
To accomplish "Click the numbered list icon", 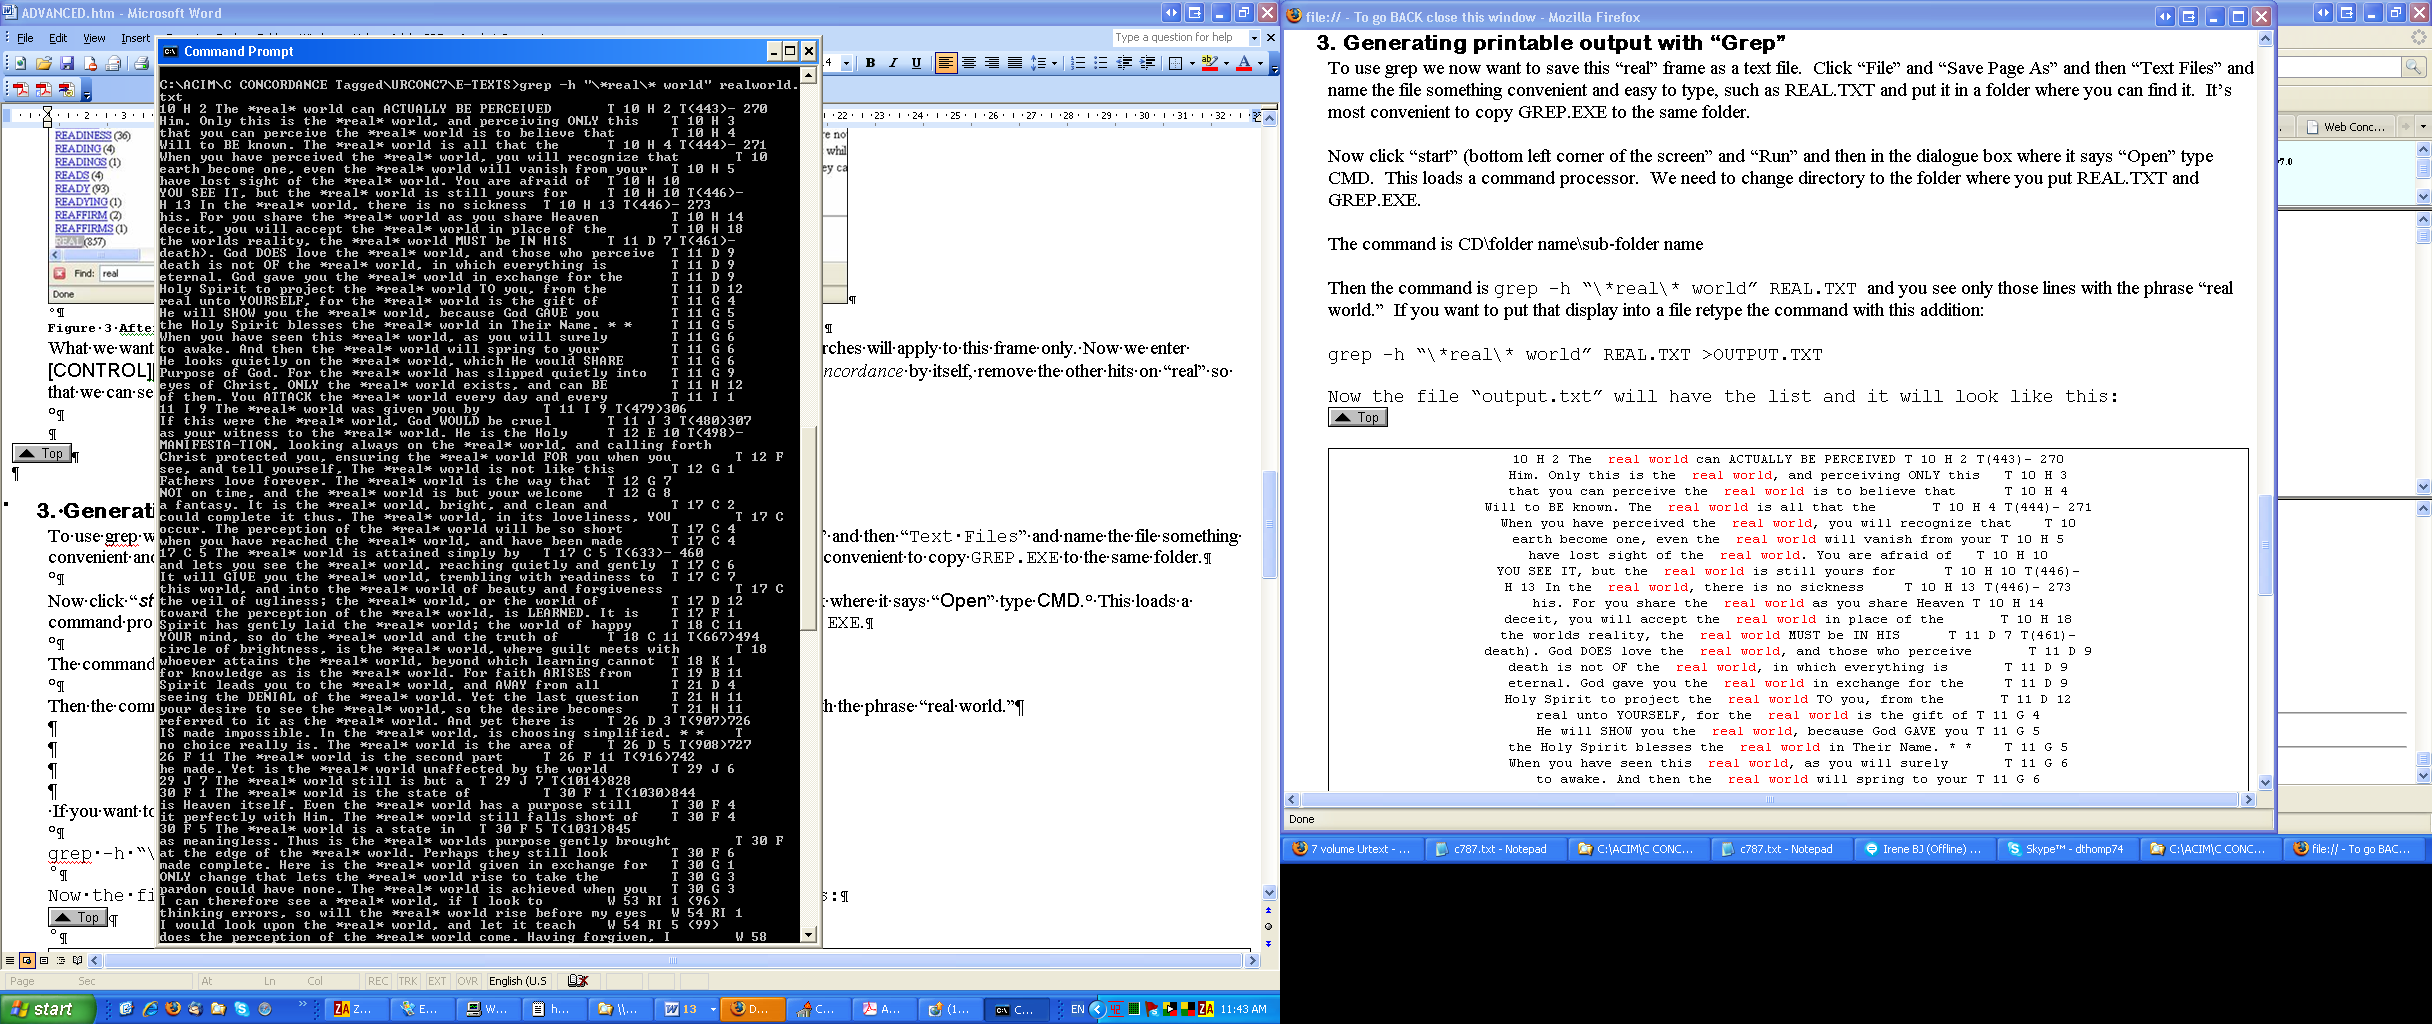I will pos(1077,63).
